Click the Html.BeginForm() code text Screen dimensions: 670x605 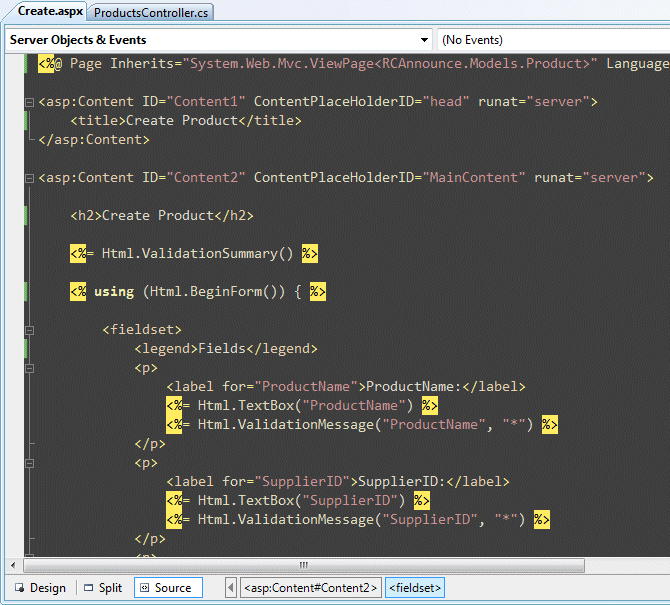[x=214, y=292]
